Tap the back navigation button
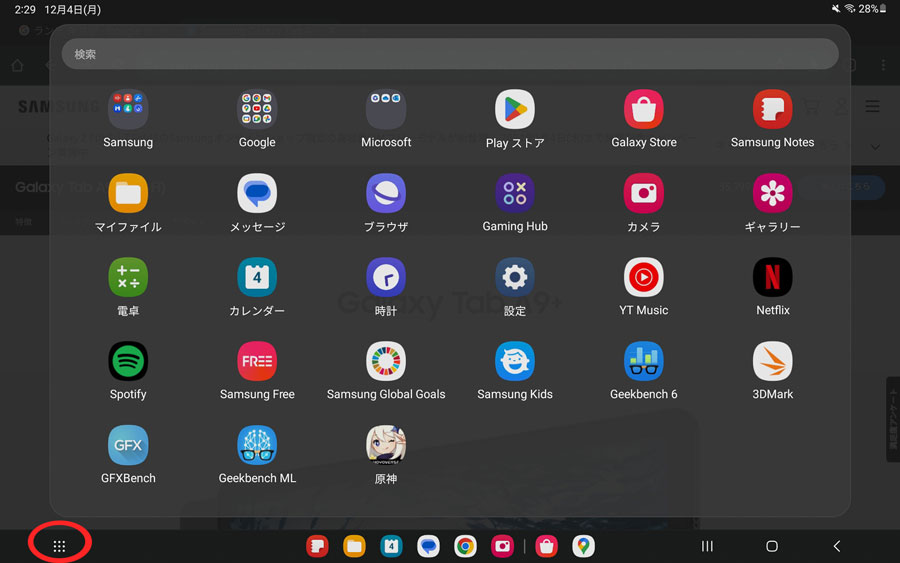 (x=837, y=546)
